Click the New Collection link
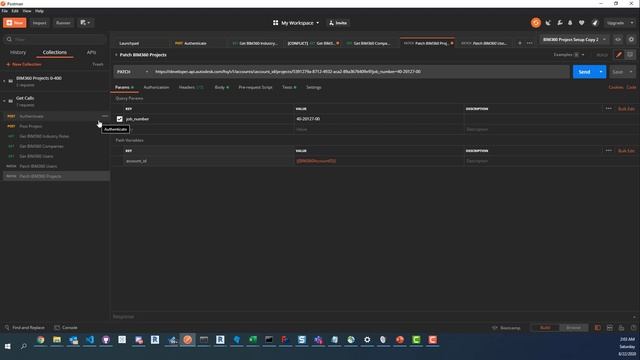This screenshot has height=360, width=640. click(x=24, y=64)
